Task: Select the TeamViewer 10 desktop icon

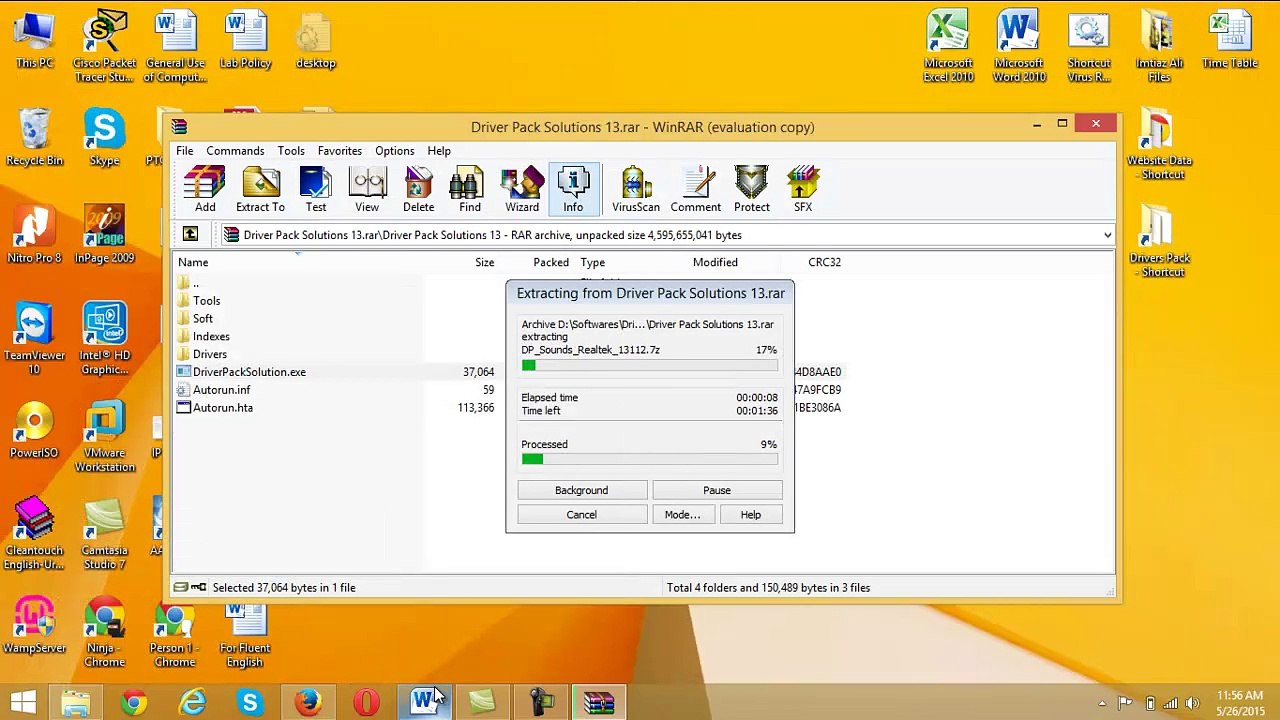Action: (x=35, y=338)
